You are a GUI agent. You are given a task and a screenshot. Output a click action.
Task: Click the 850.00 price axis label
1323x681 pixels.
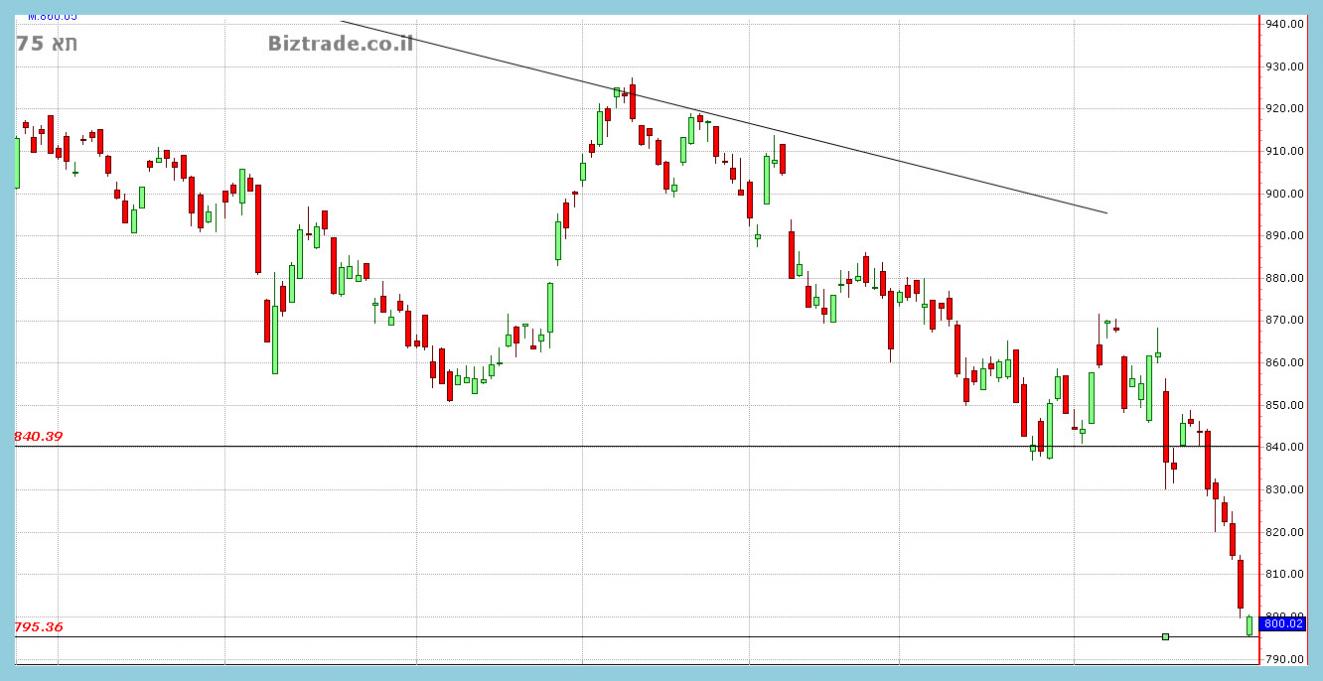pos(1284,406)
